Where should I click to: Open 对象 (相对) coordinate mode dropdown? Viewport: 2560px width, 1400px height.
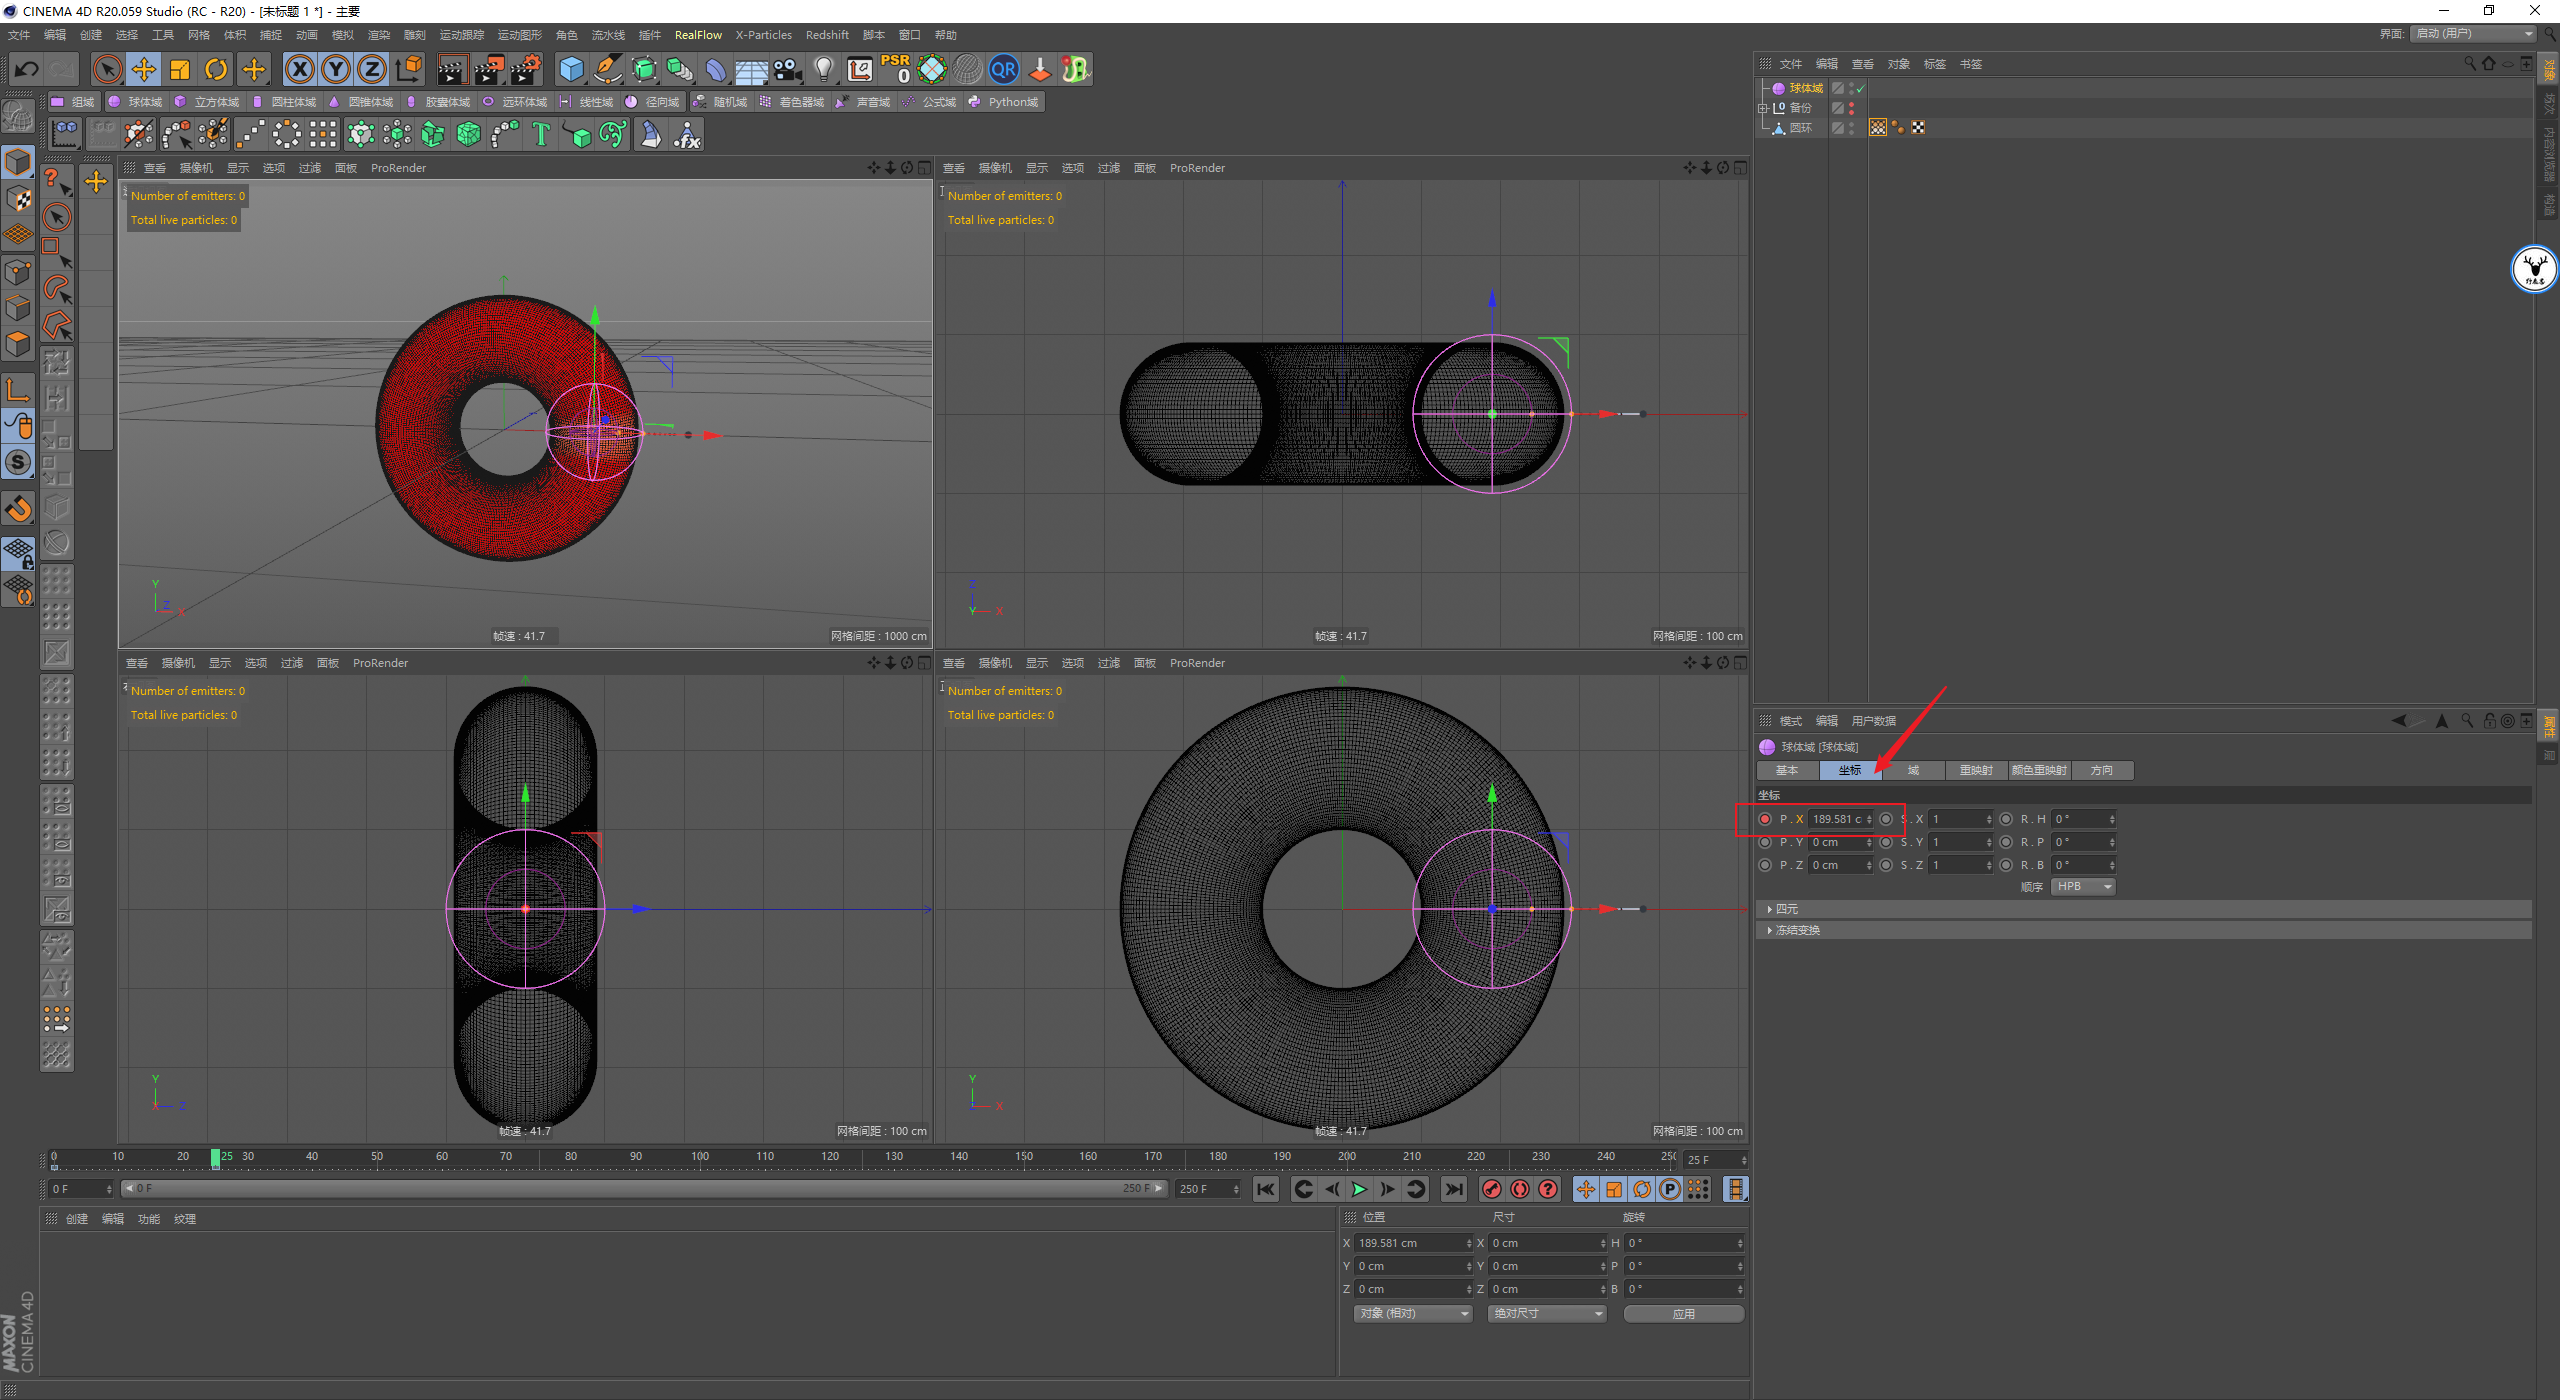coord(1414,1313)
